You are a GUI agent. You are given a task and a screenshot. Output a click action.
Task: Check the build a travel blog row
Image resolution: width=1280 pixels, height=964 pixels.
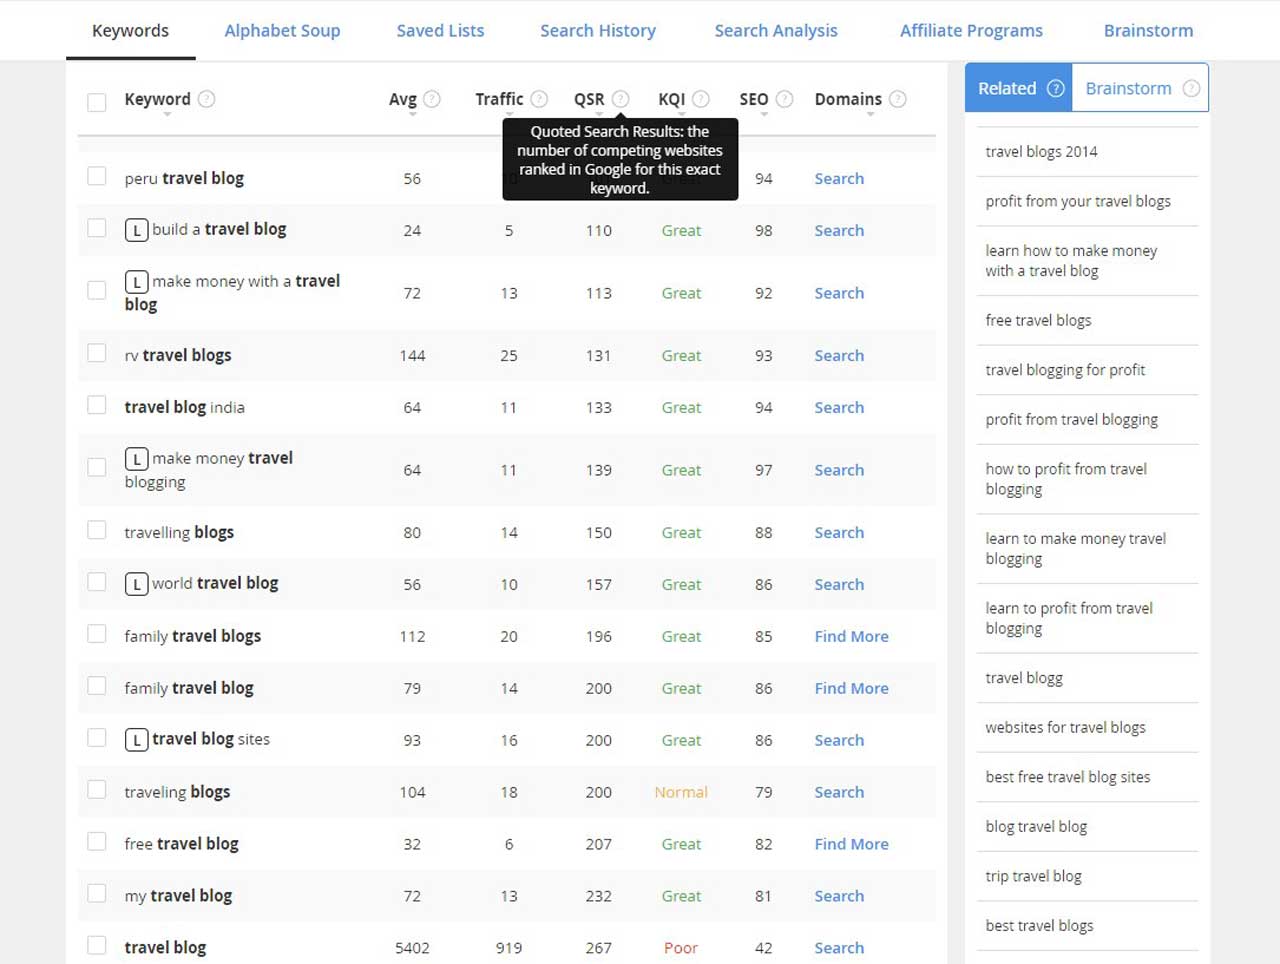pyautogui.click(x=97, y=228)
